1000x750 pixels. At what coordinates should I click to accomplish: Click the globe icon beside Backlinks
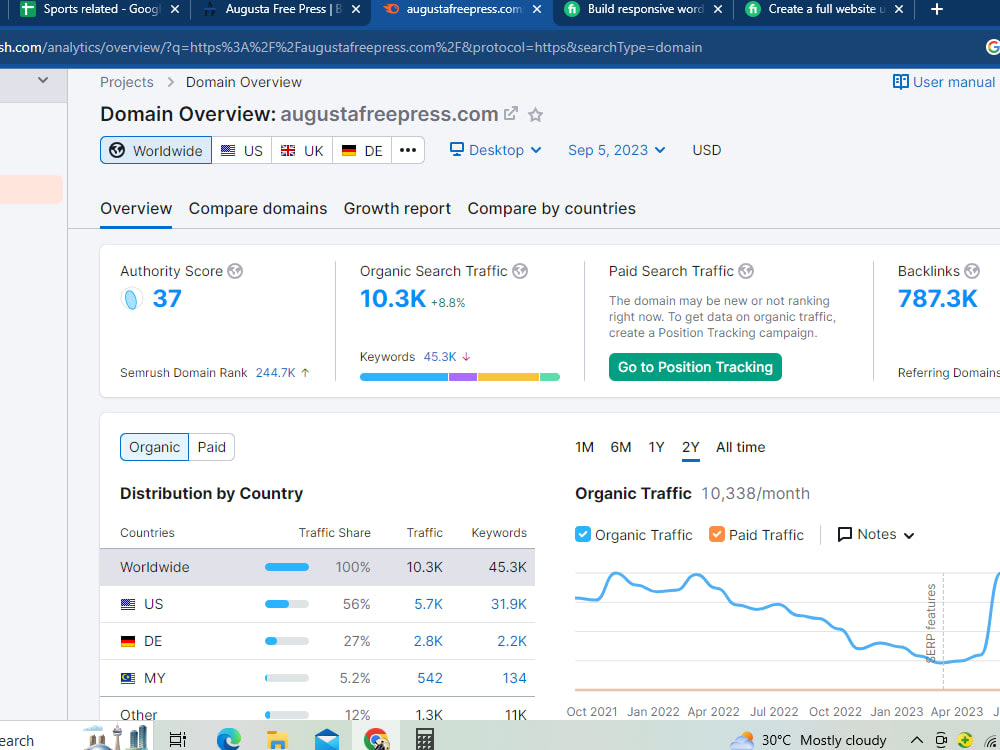(972, 271)
